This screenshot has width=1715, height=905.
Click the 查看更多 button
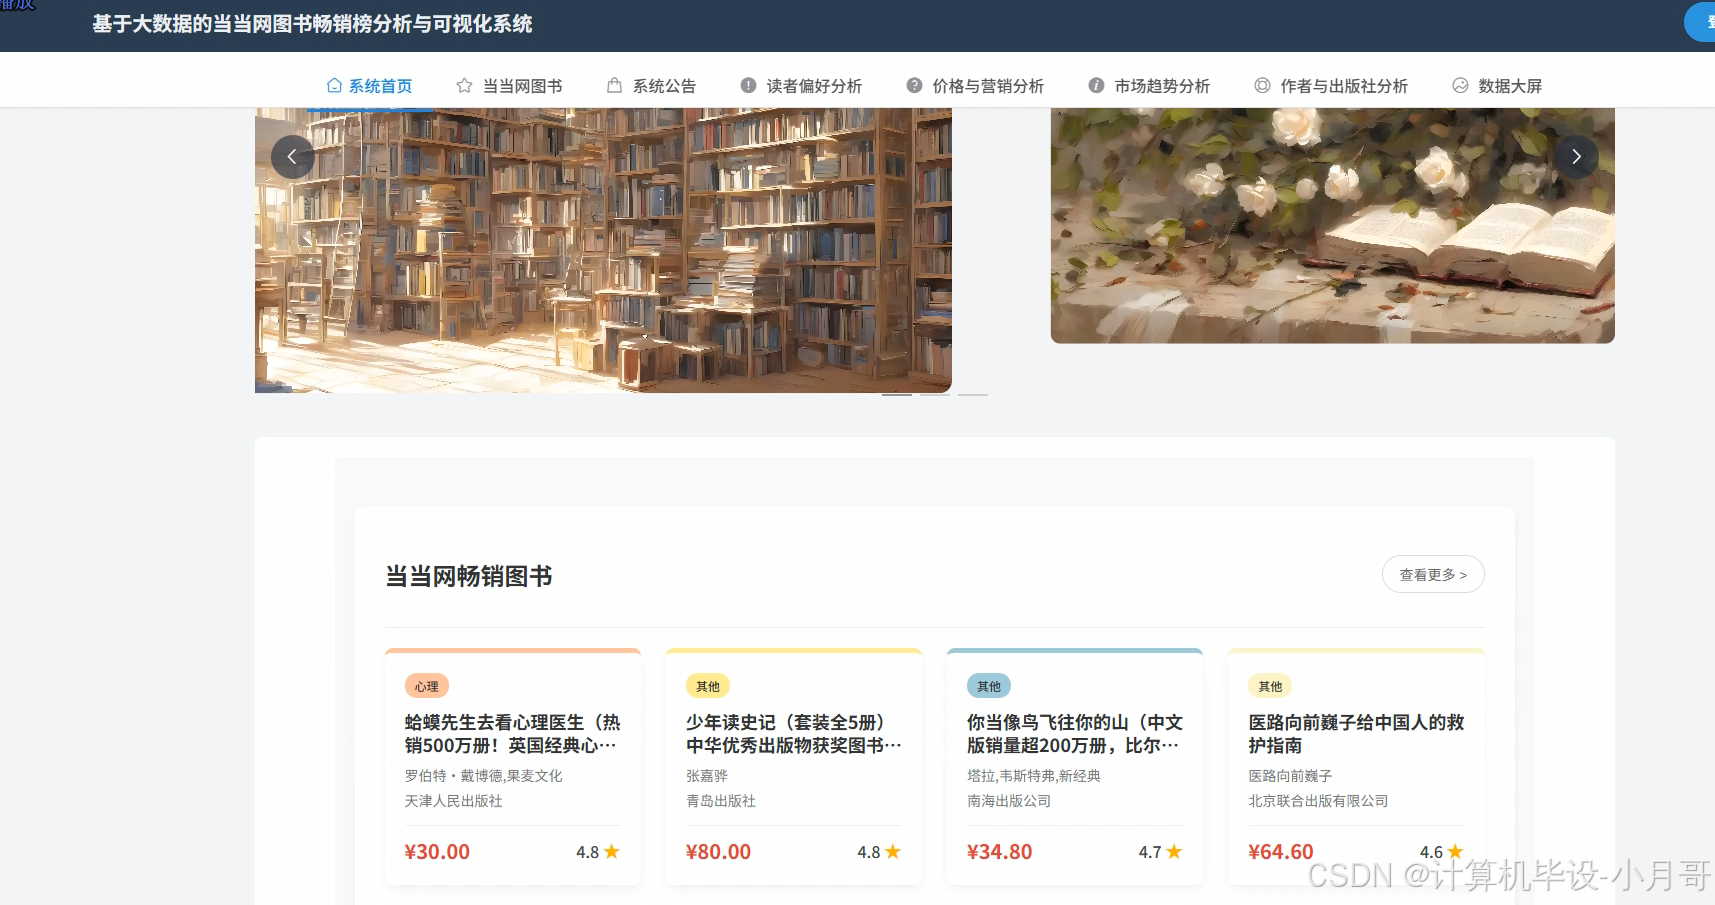tap(1433, 574)
